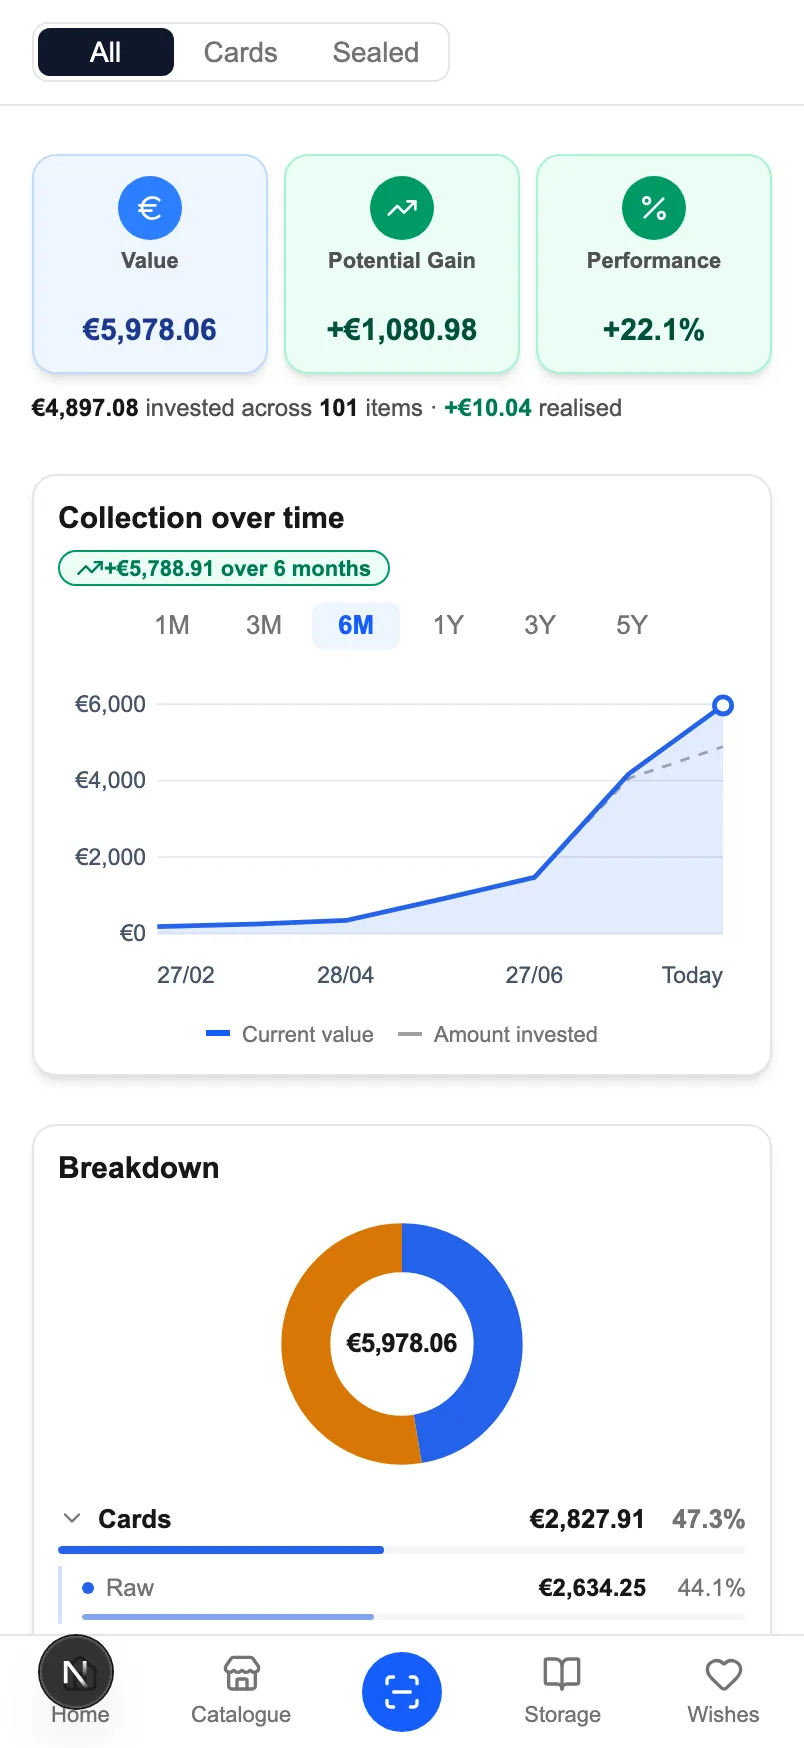Select the 1Y time range
This screenshot has width=804, height=1748.
[448, 625]
